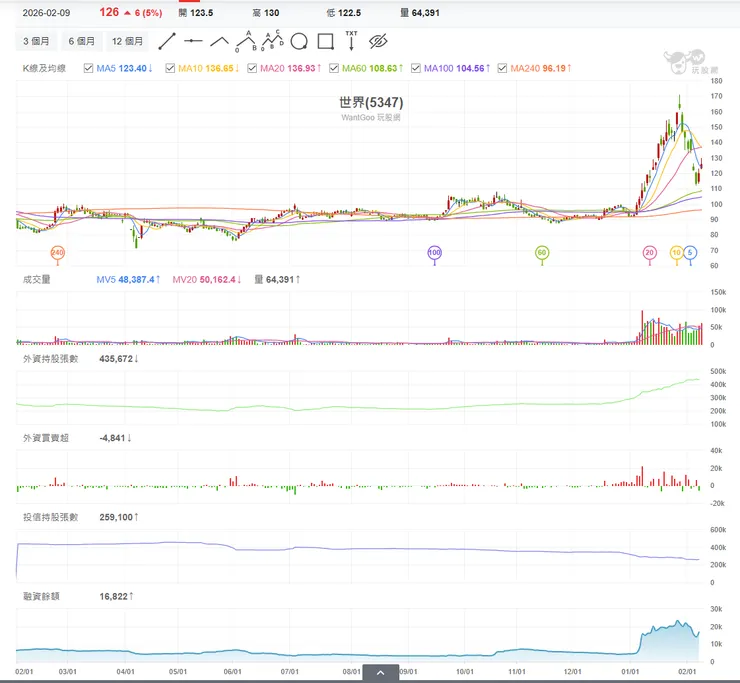Select the horizontal line drawing tool
740x683 pixels.
(x=193, y=42)
